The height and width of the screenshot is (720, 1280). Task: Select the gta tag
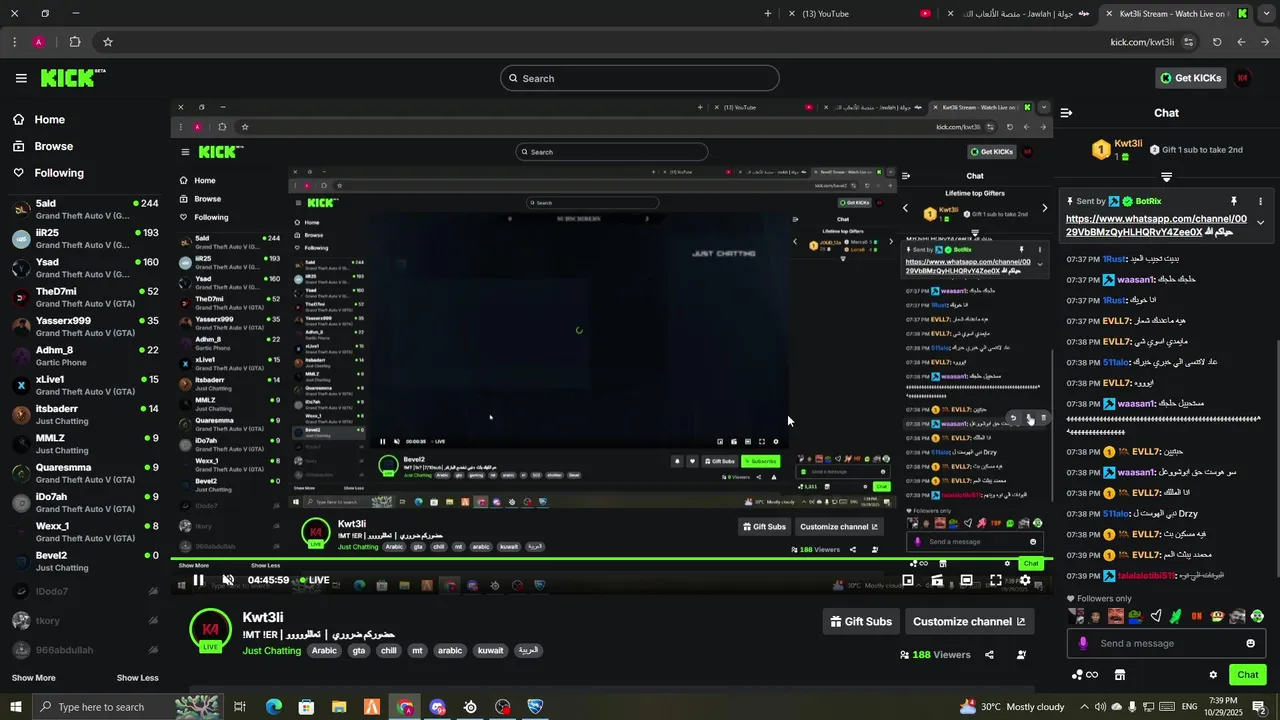[x=359, y=651]
